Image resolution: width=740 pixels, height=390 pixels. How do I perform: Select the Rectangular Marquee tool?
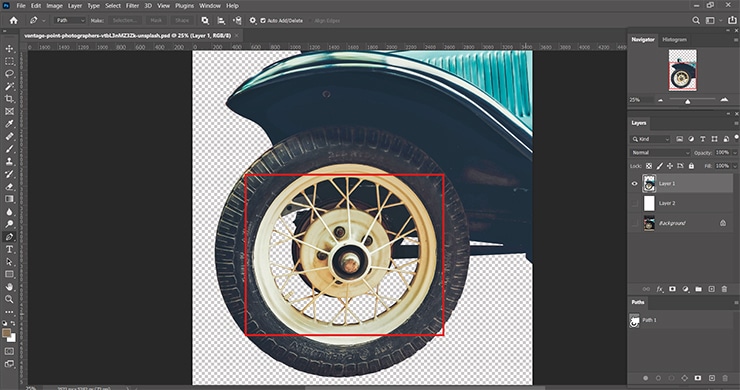(x=9, y=61)
